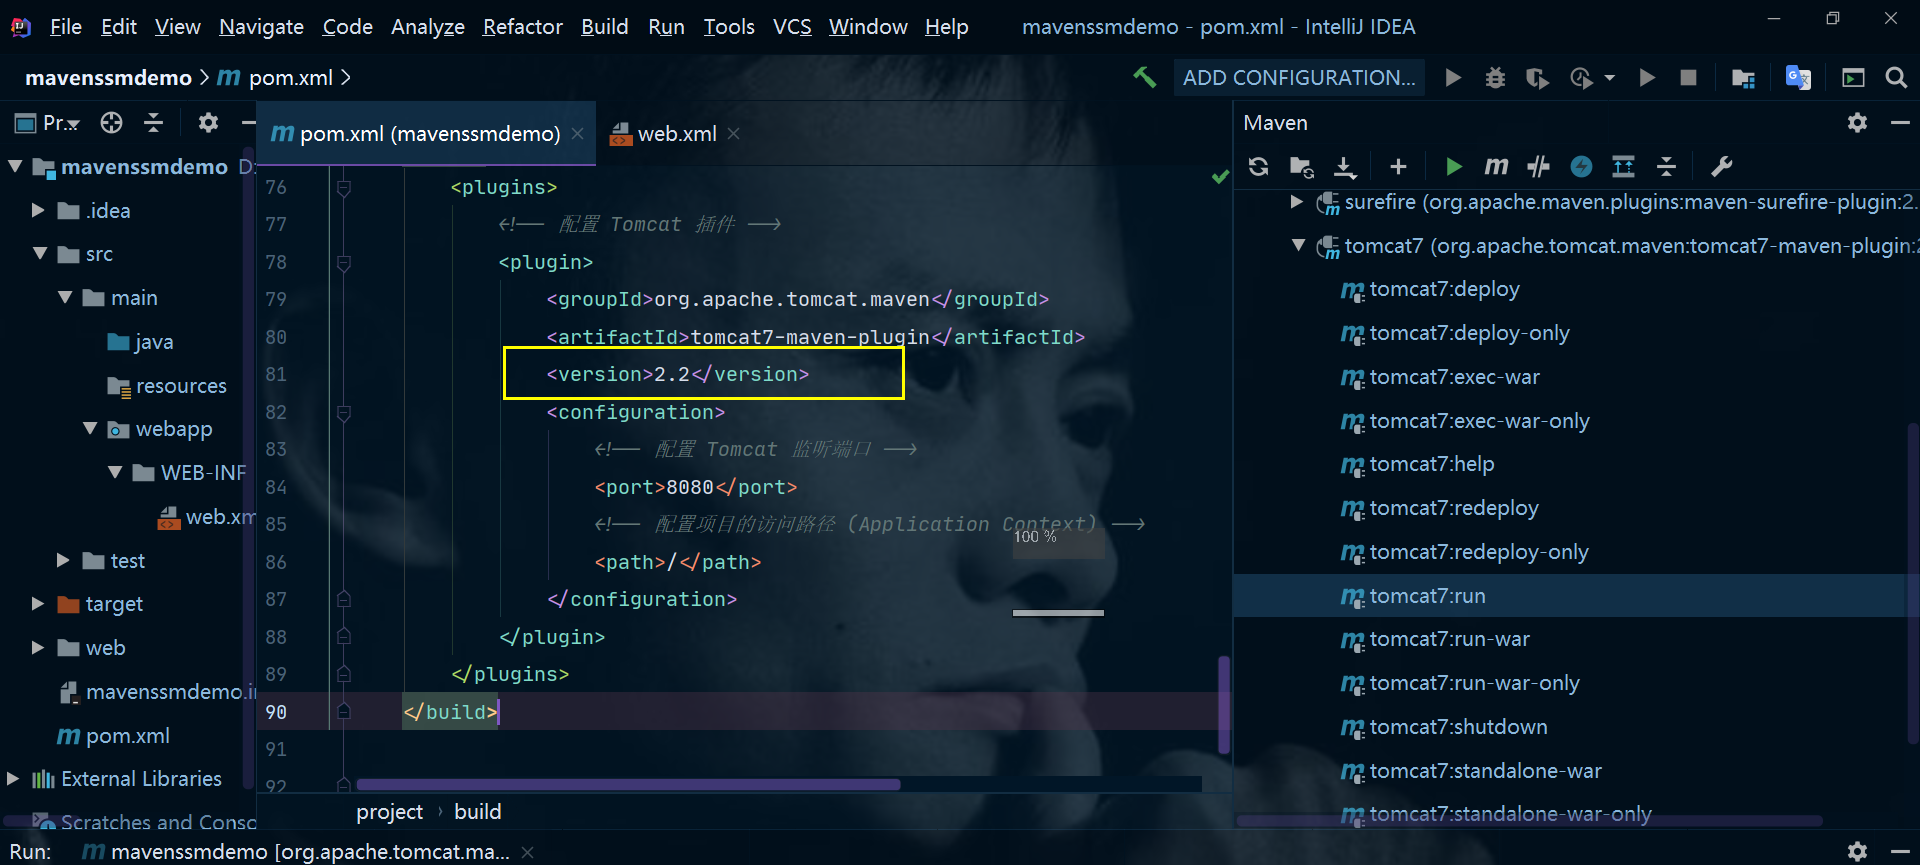Screen dimensions: 1920x865
Task: Open the File menu
Action: [x=66, y=27]
